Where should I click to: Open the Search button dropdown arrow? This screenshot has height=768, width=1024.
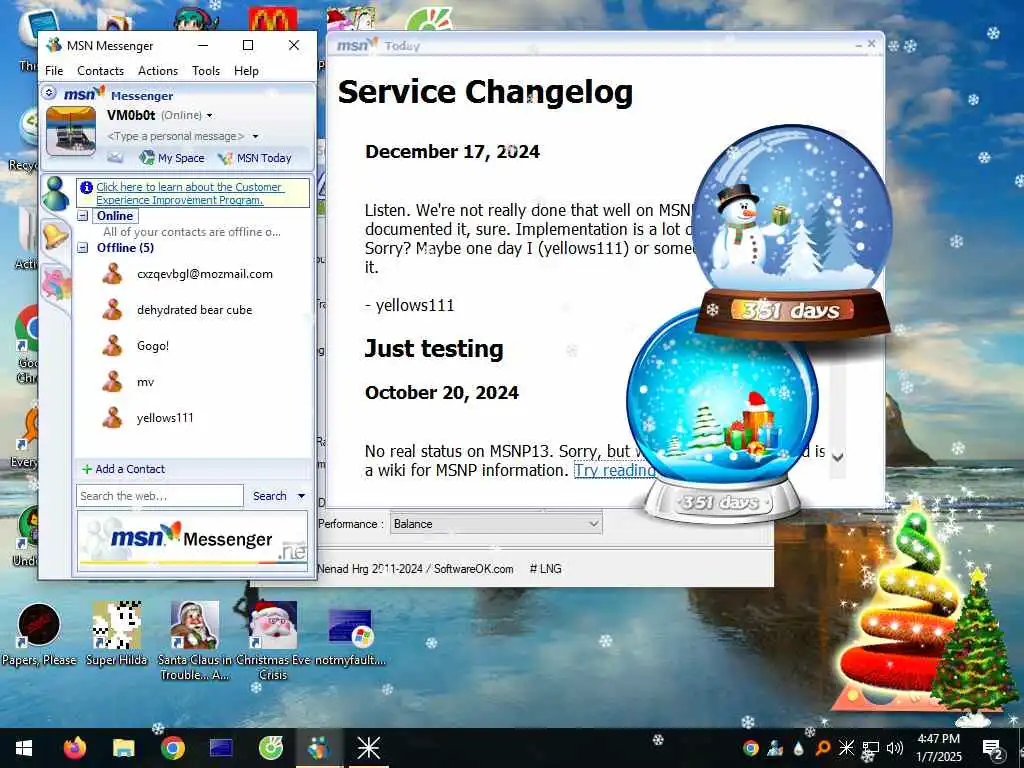302,496
